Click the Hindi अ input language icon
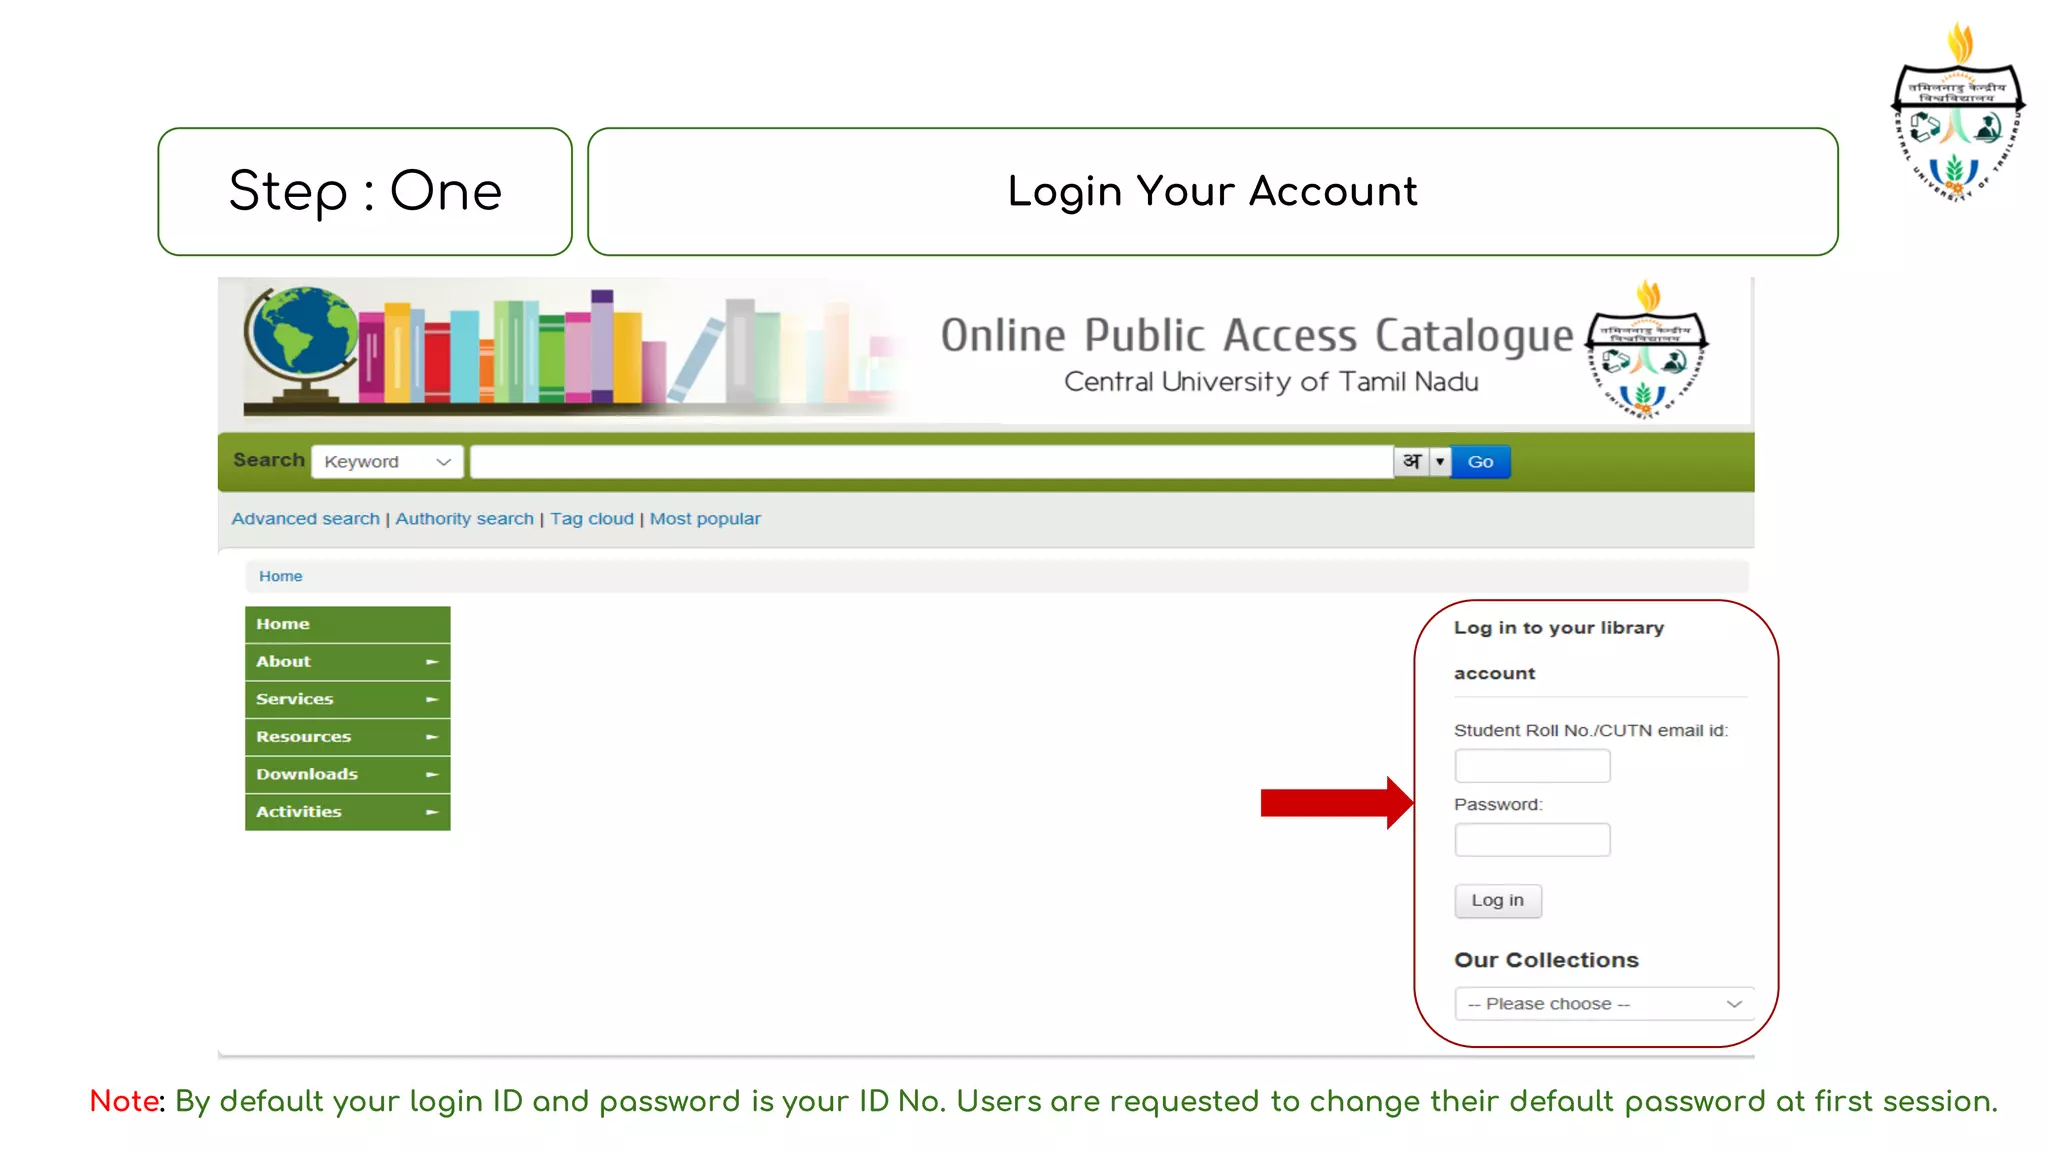This screenshot has height=1152, width=2048. pos(1412,461)
